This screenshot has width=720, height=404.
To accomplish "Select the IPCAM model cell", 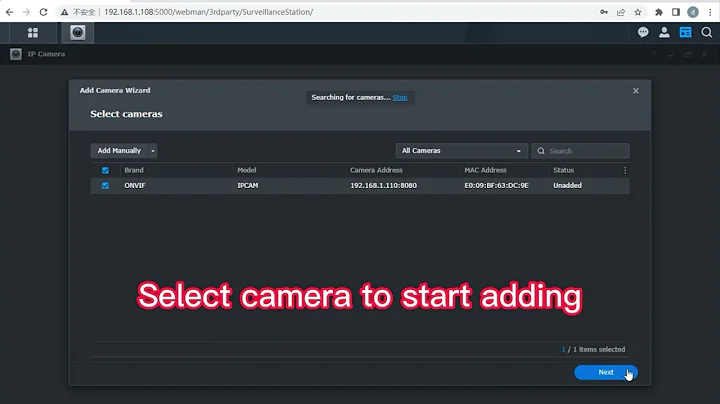I will coord(248,185).
